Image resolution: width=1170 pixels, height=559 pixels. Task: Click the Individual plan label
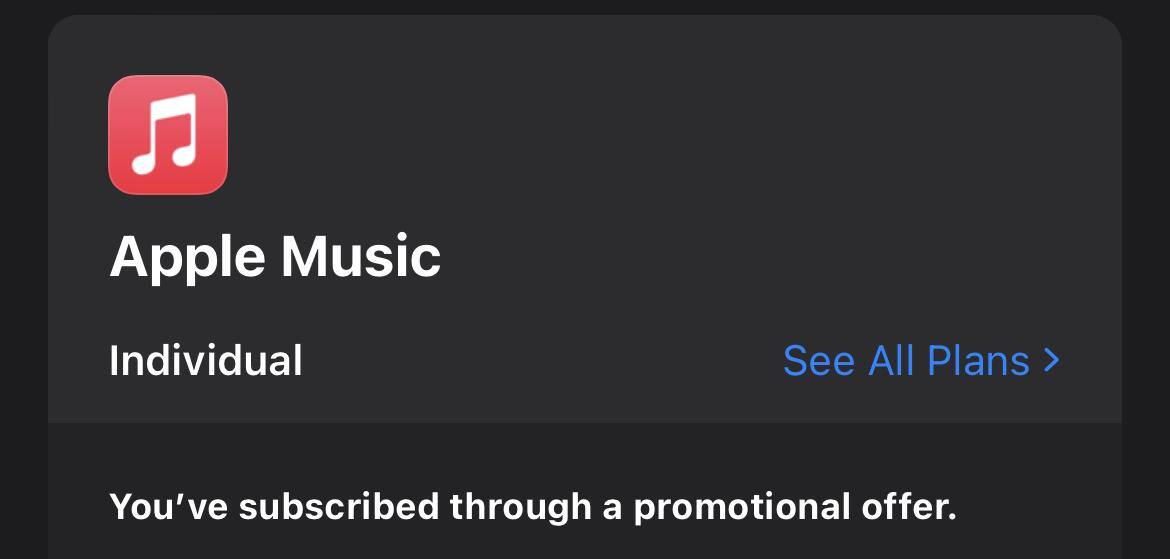coord(205,361)
